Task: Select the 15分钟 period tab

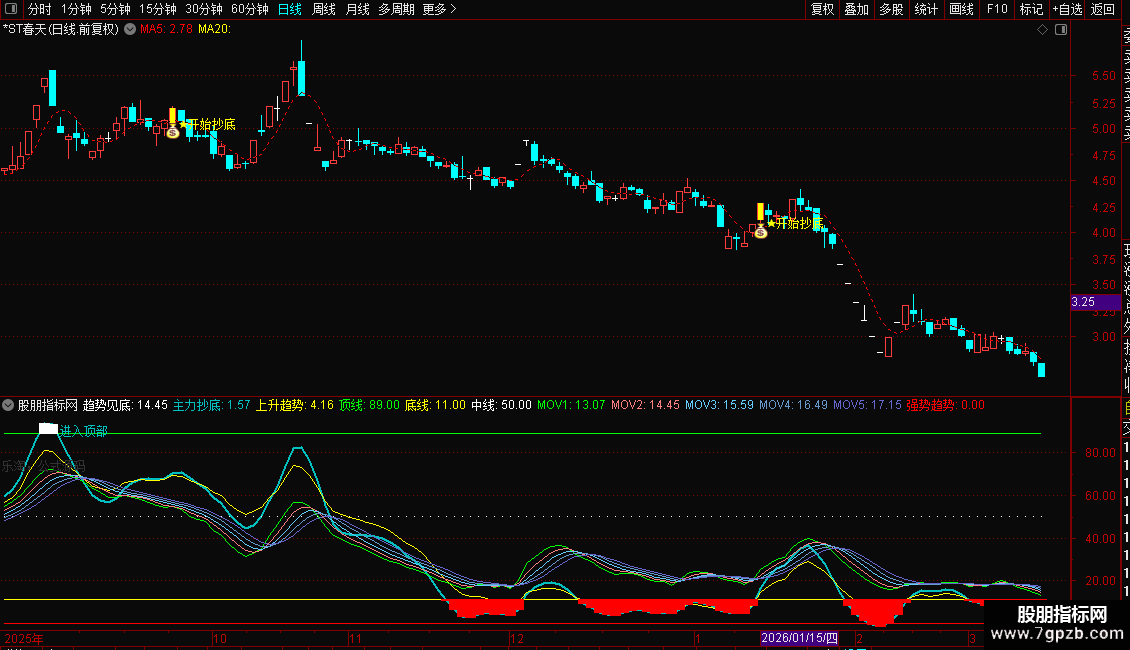Action: 158,9
